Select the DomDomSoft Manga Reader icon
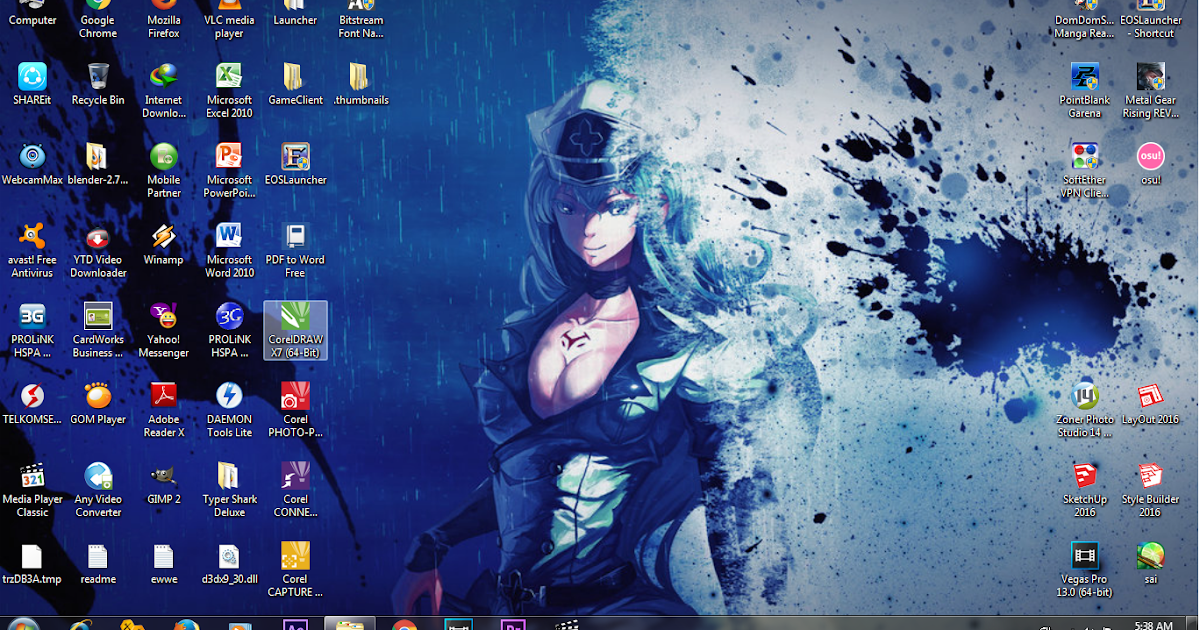 [1085, 19]
